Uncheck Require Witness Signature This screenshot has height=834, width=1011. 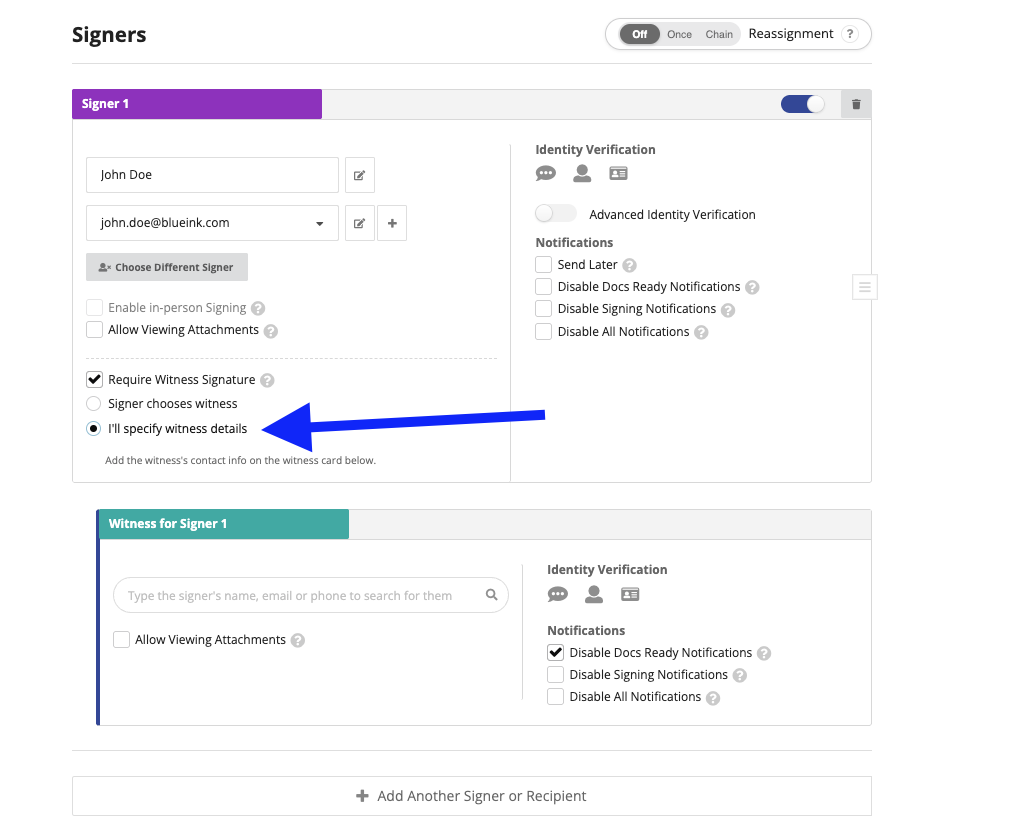point(94,379)
